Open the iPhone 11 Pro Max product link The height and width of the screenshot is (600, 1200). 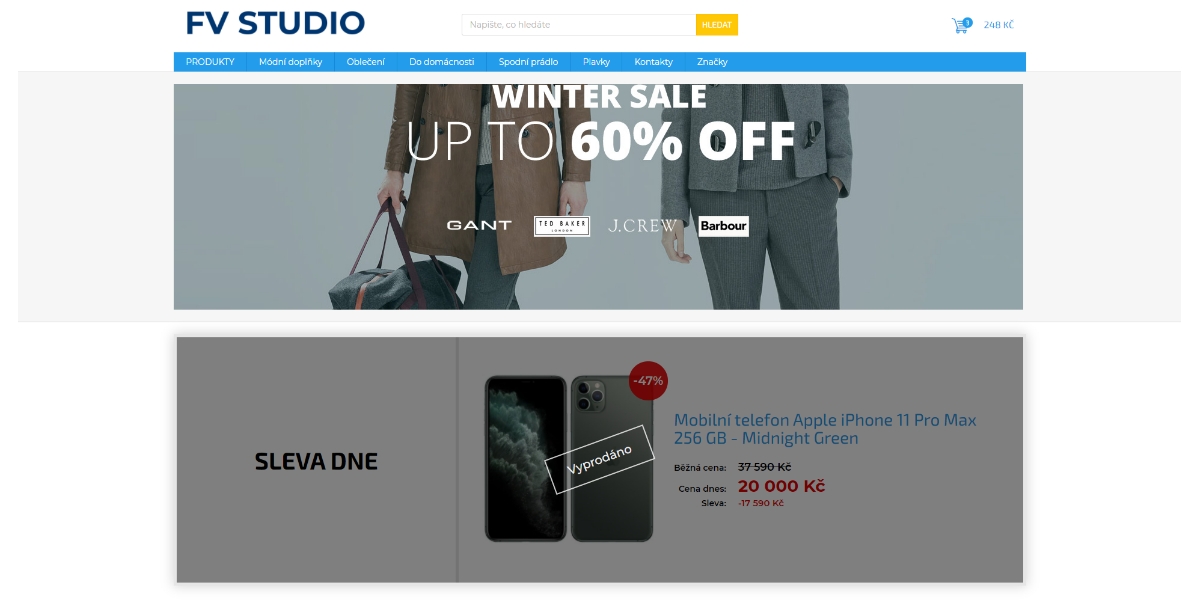(825, 429)
